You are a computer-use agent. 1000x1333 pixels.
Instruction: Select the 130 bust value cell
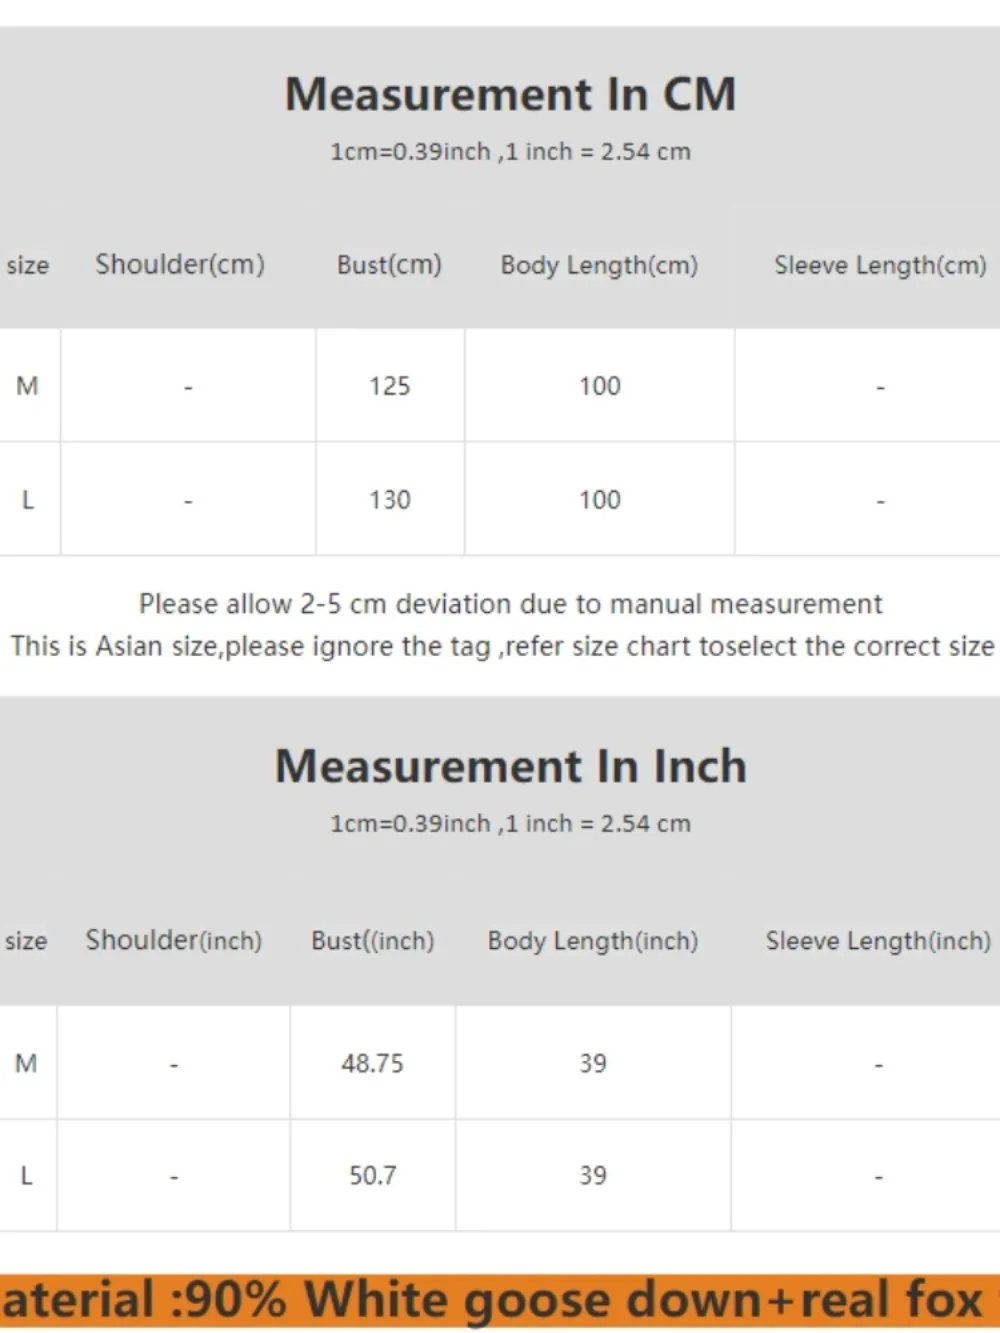[x=389, y=499]
